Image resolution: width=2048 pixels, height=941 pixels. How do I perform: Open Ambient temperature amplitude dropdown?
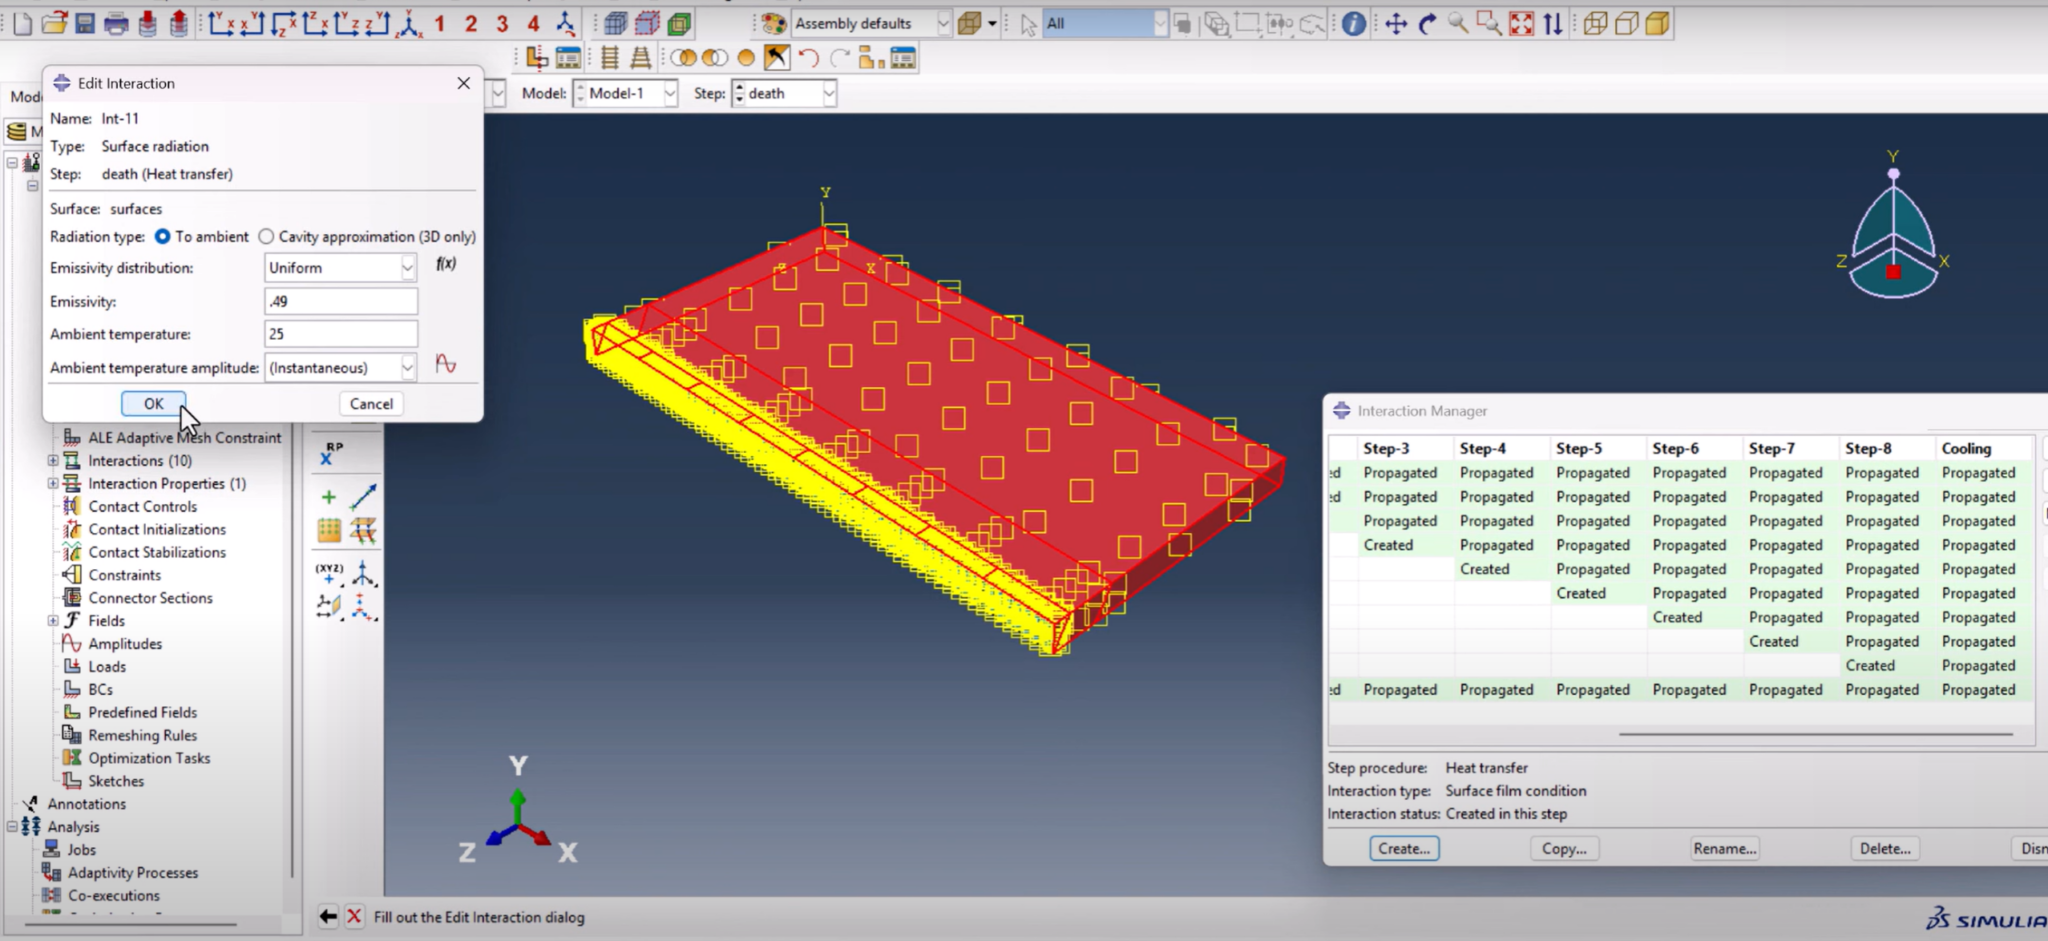(x=406, y=367)
